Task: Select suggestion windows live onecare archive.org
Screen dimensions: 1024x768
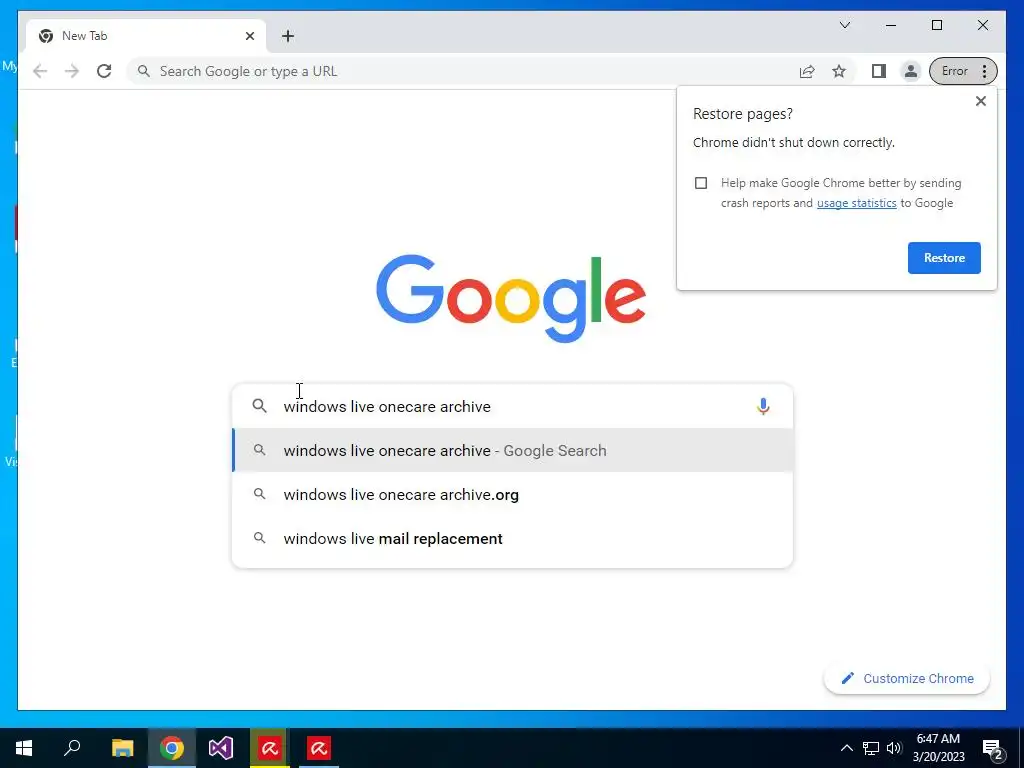Action: point(513,494)
